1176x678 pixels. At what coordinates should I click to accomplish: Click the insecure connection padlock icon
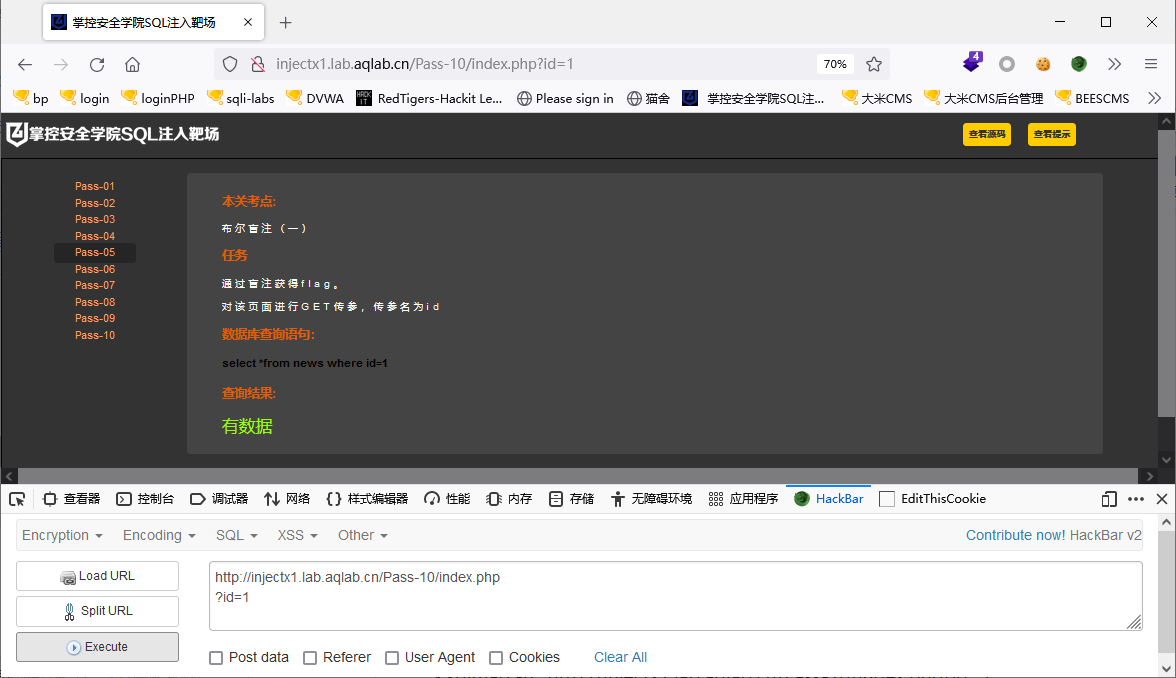(x=258, y=64)
